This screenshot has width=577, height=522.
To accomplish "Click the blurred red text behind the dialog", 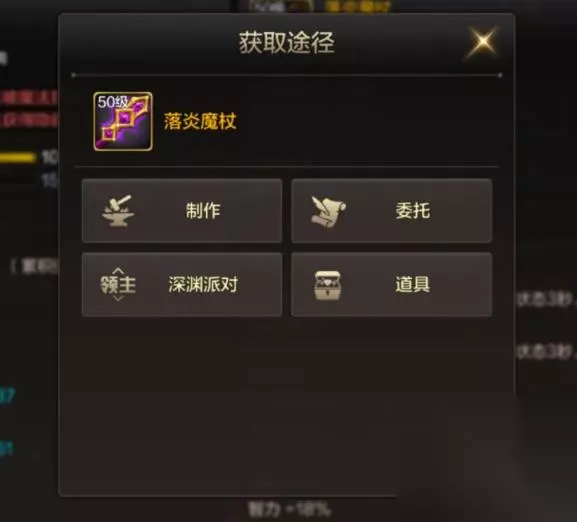I will [x=29, y=109].
